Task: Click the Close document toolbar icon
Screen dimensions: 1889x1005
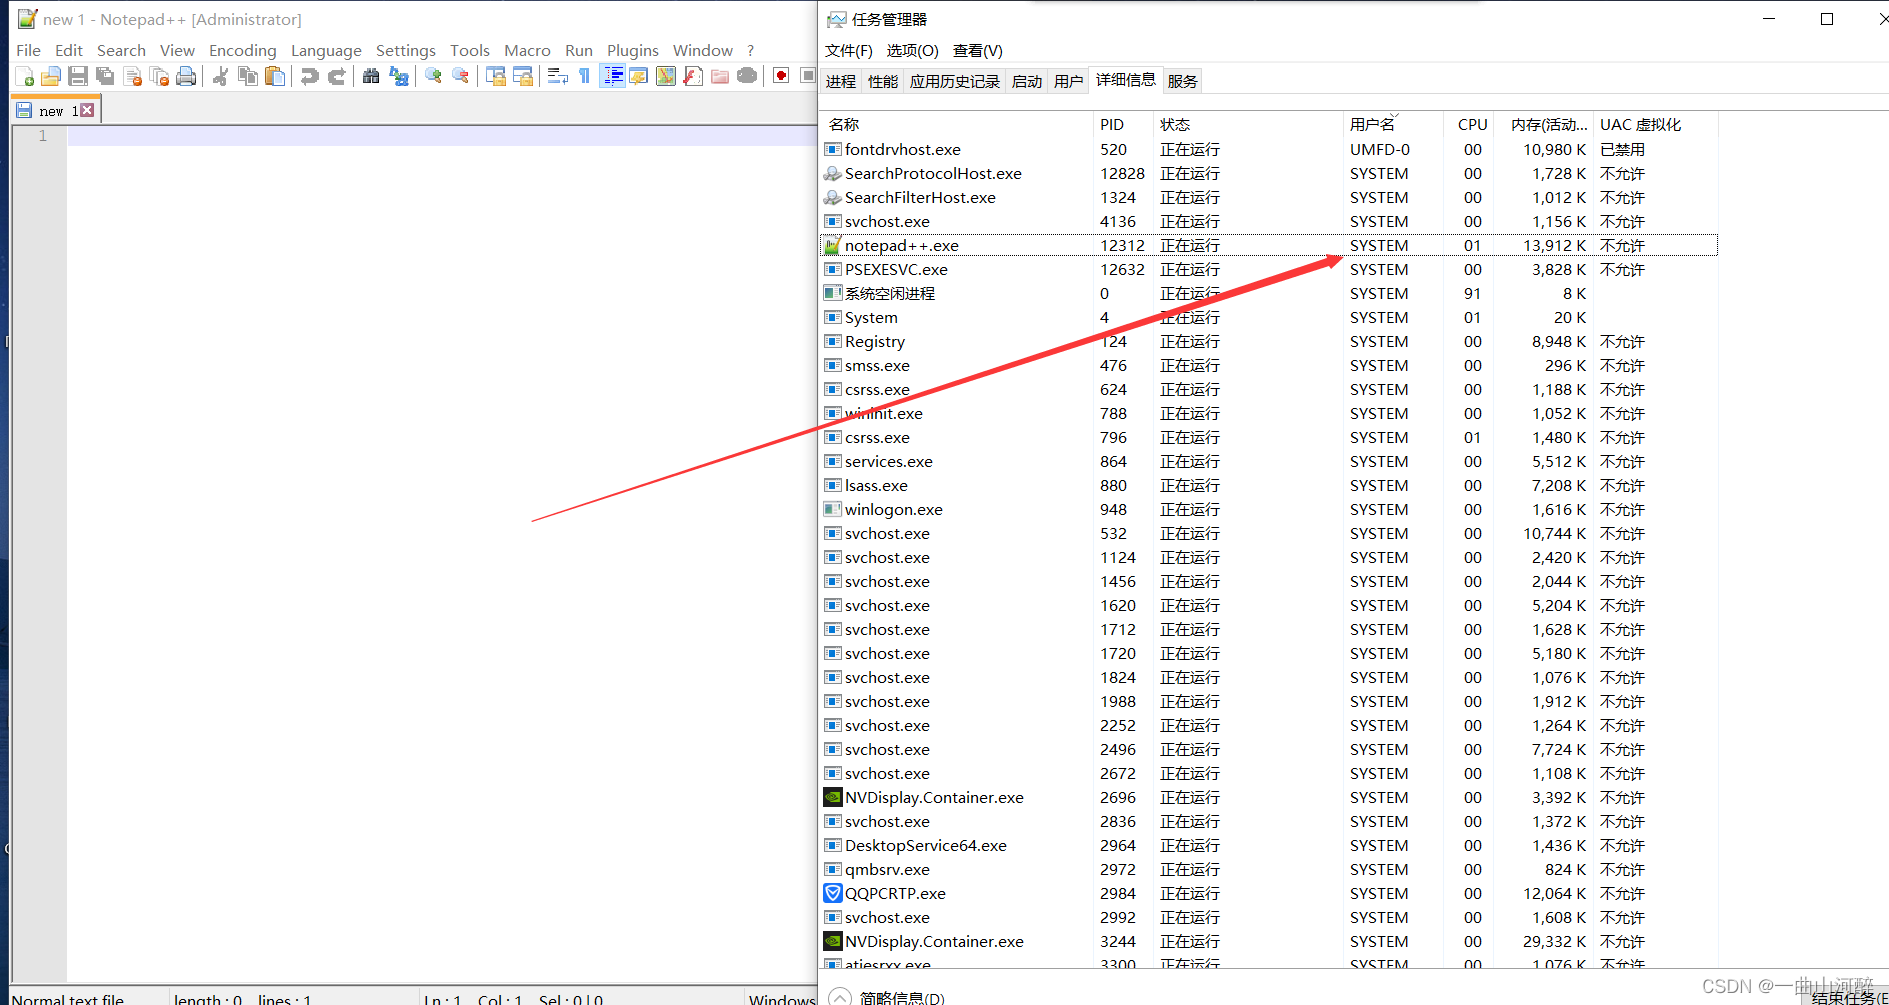Action: click(132, 77)
